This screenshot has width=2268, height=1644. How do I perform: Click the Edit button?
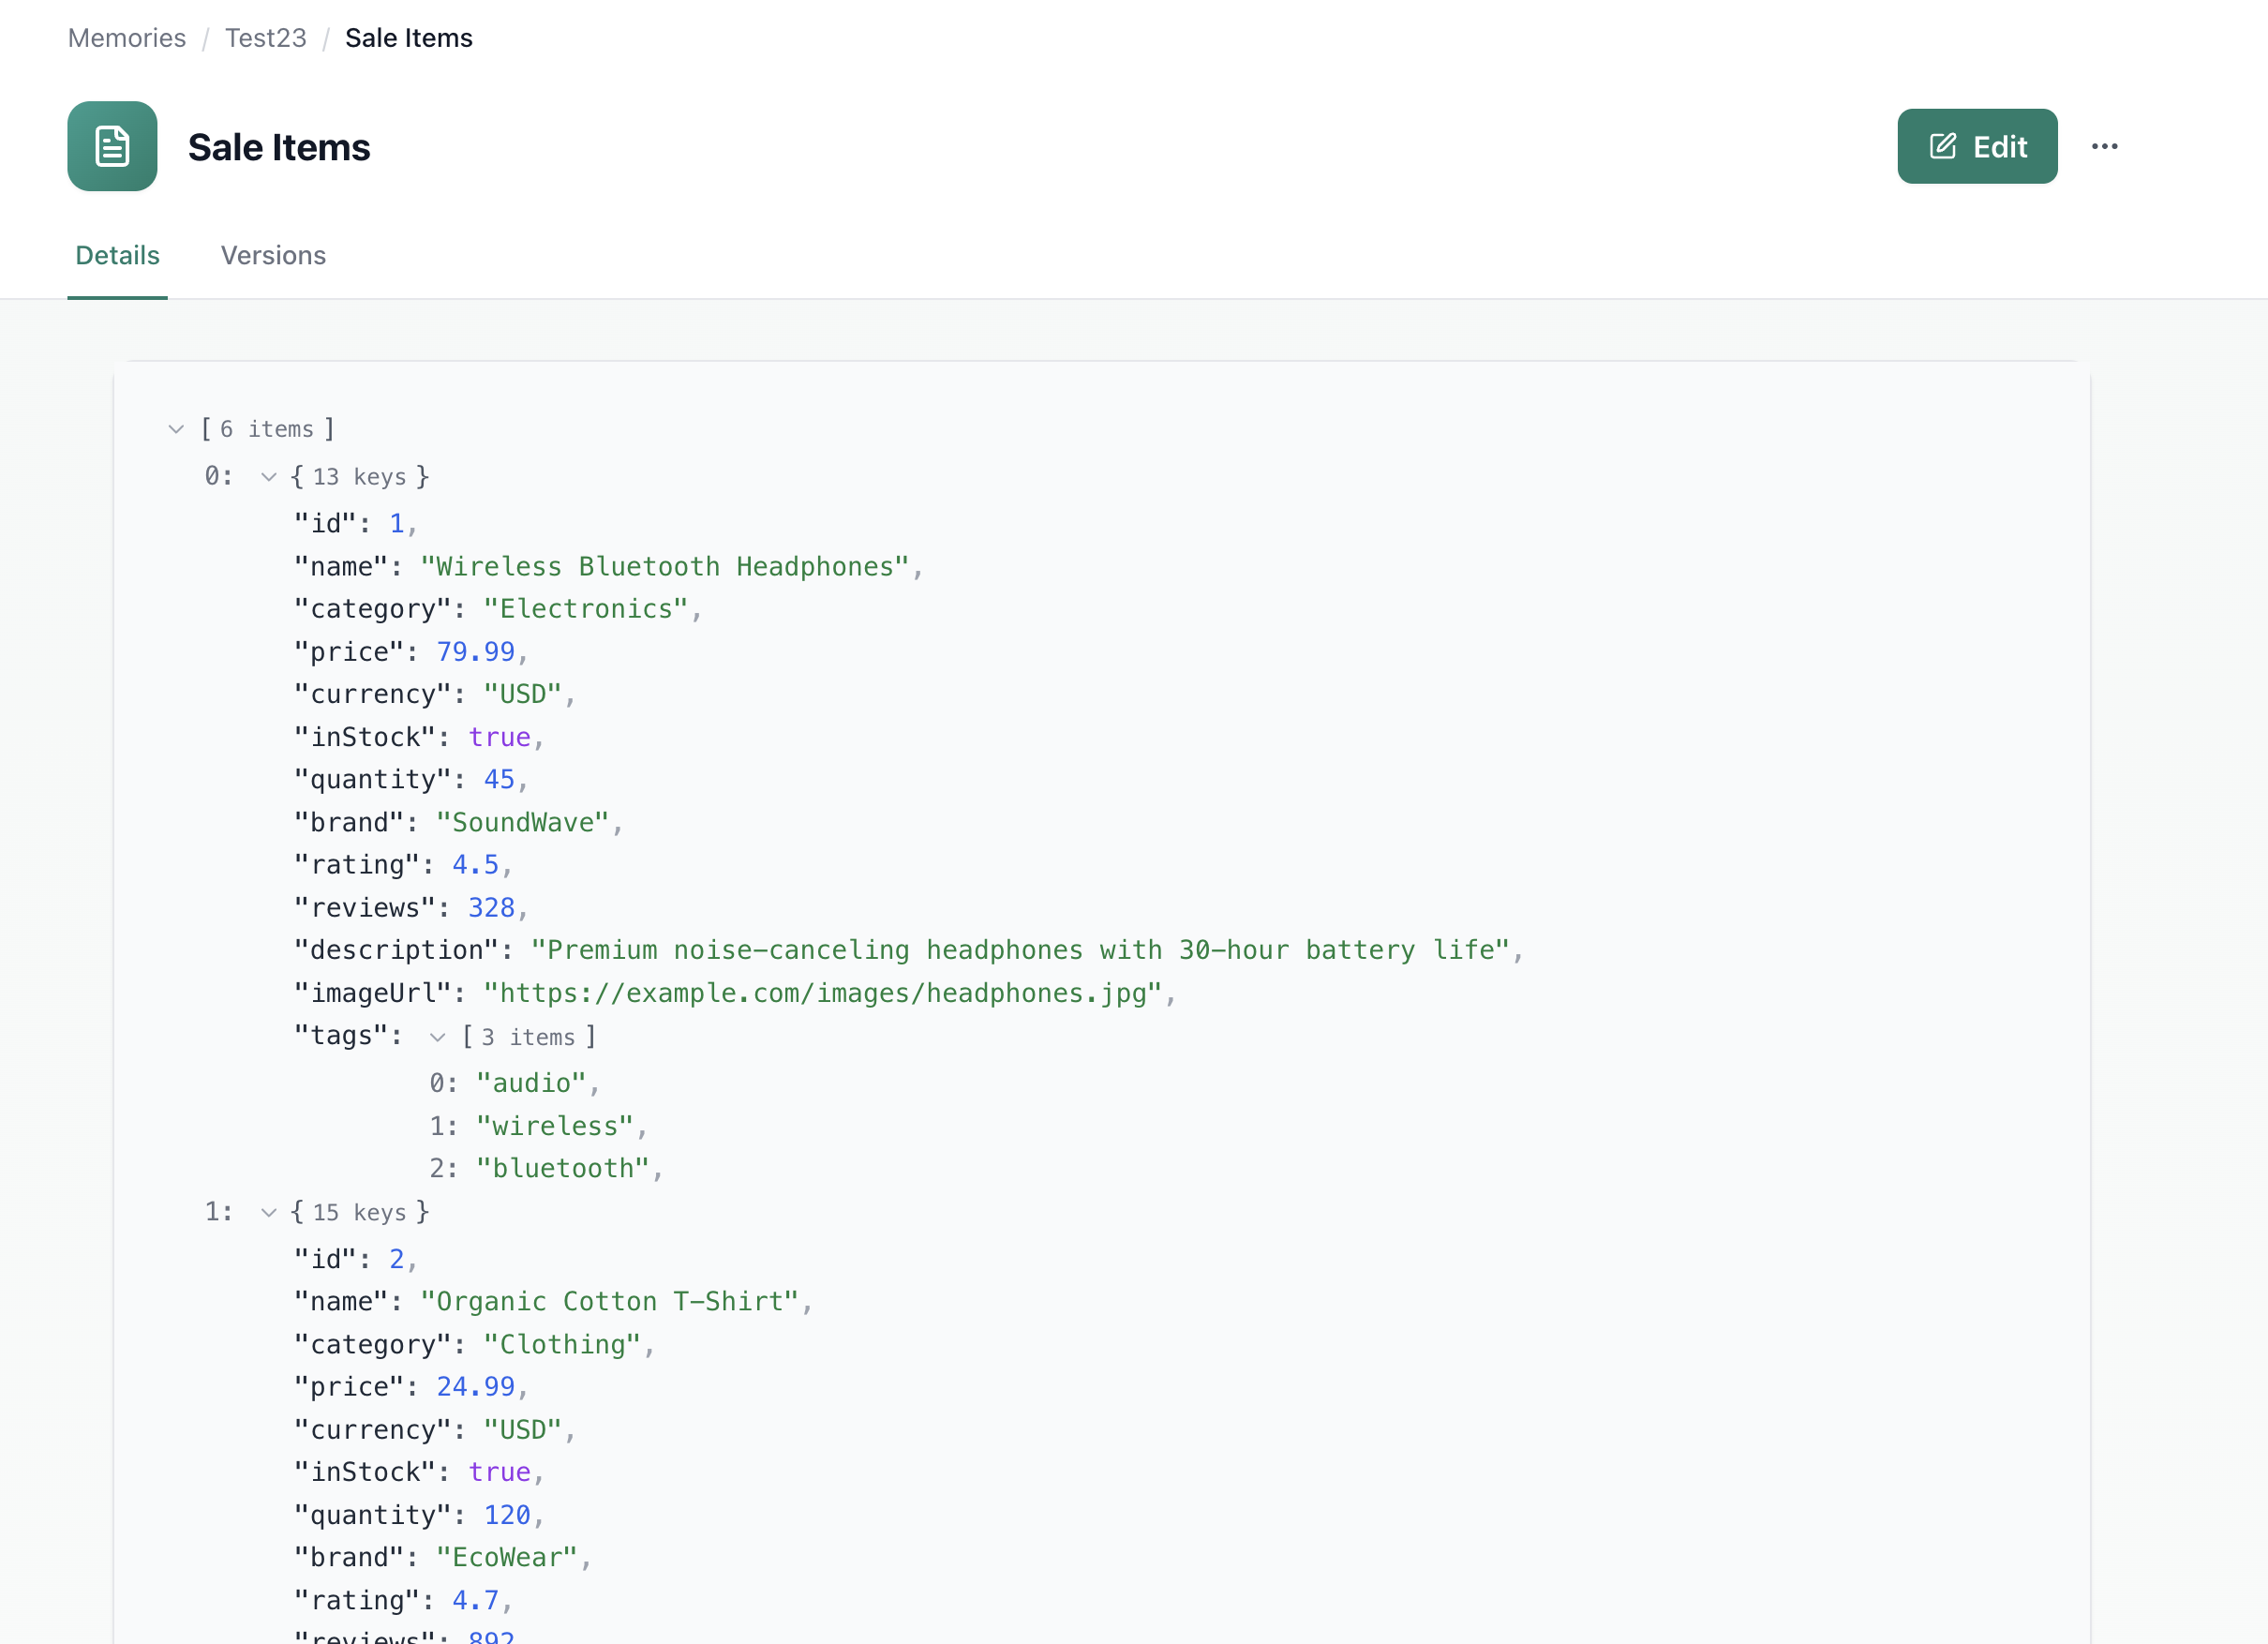click(1977, 146)
